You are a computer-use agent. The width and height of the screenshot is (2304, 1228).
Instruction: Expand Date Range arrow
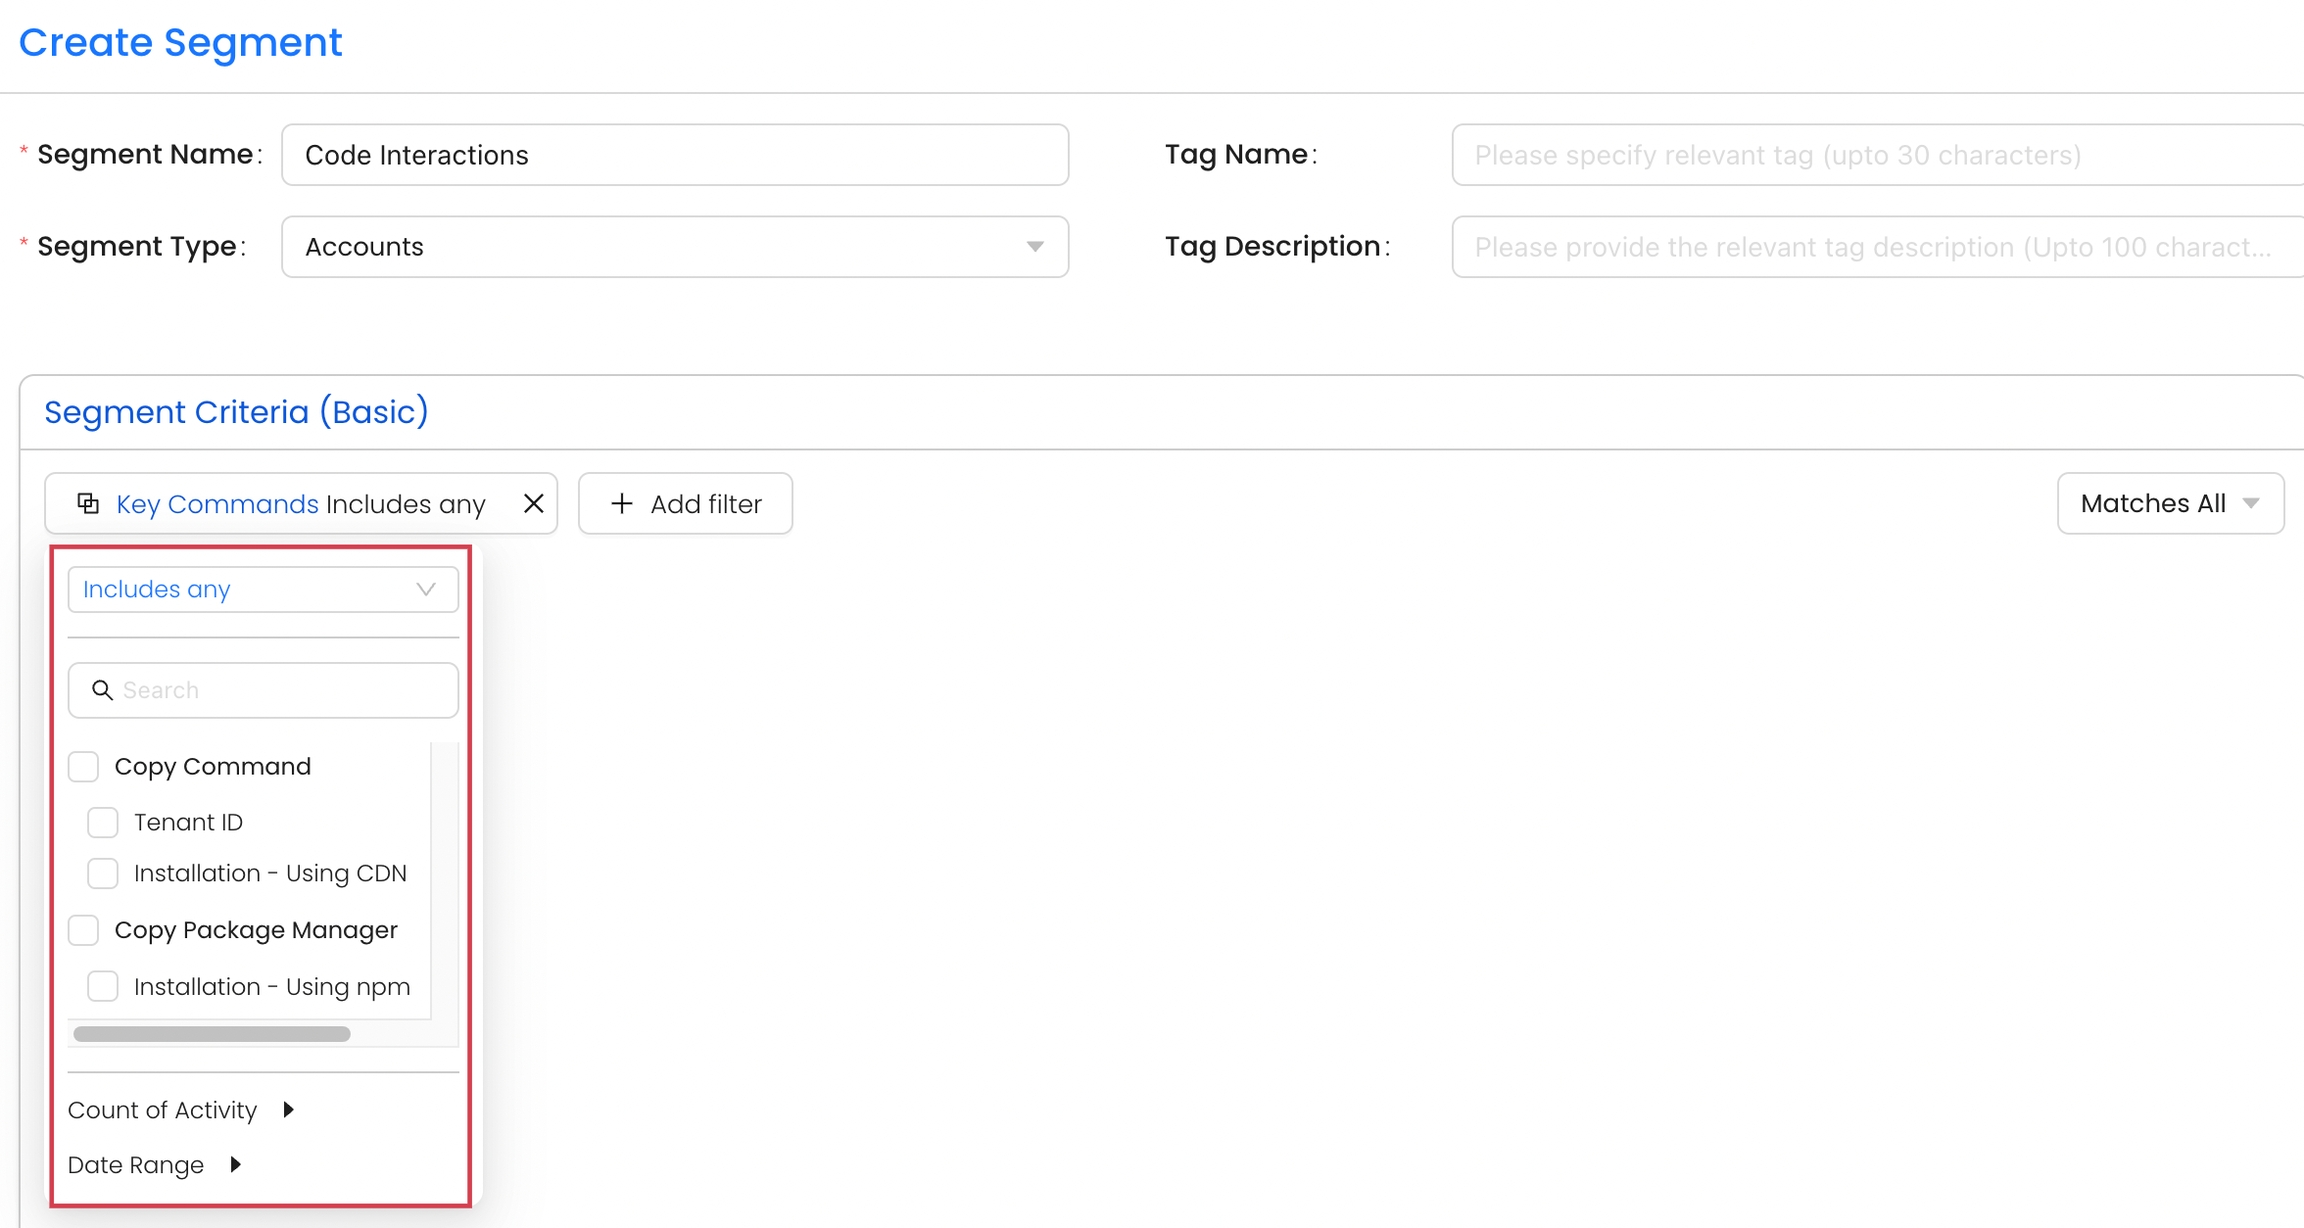pos(235,1164)
